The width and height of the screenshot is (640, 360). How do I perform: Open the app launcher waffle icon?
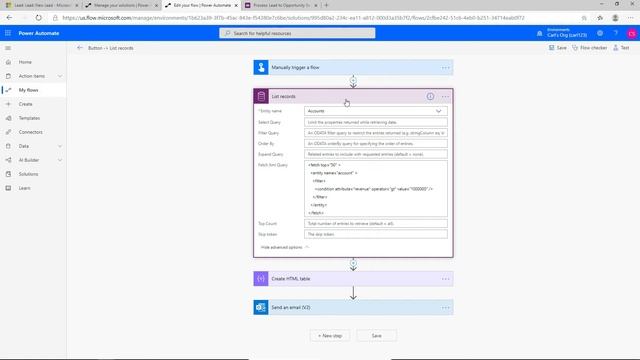(8, 33)
